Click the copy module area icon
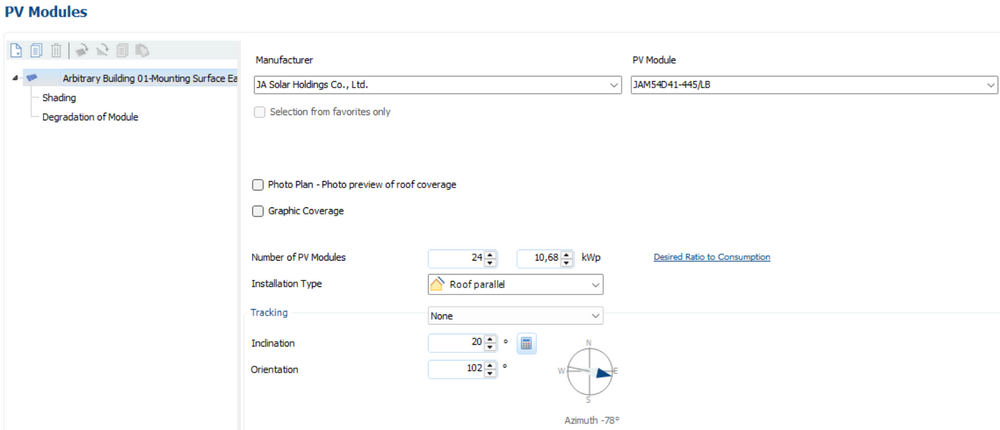Viewport: 1000px width, 430px height. coord(36,50)
